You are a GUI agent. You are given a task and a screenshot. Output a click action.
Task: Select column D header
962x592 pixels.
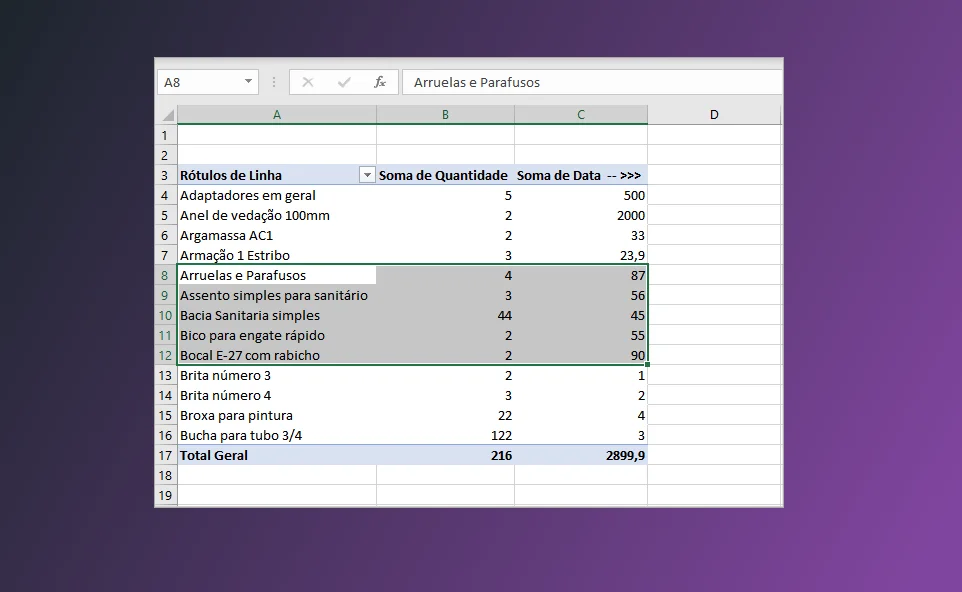(x=714, y=115)
